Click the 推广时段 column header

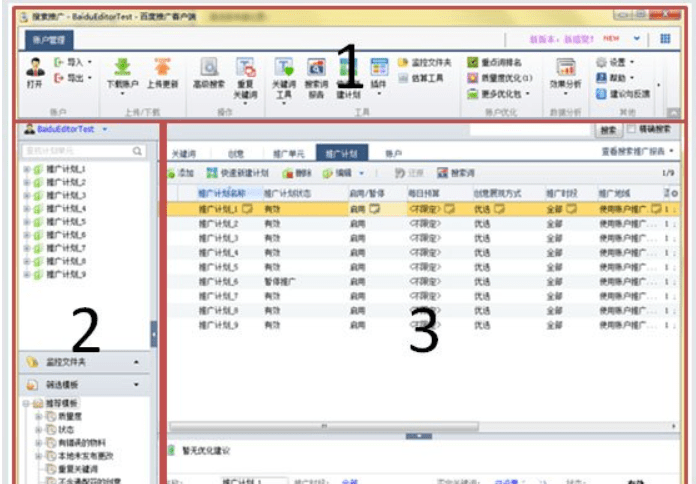click(x=562, y=193)
